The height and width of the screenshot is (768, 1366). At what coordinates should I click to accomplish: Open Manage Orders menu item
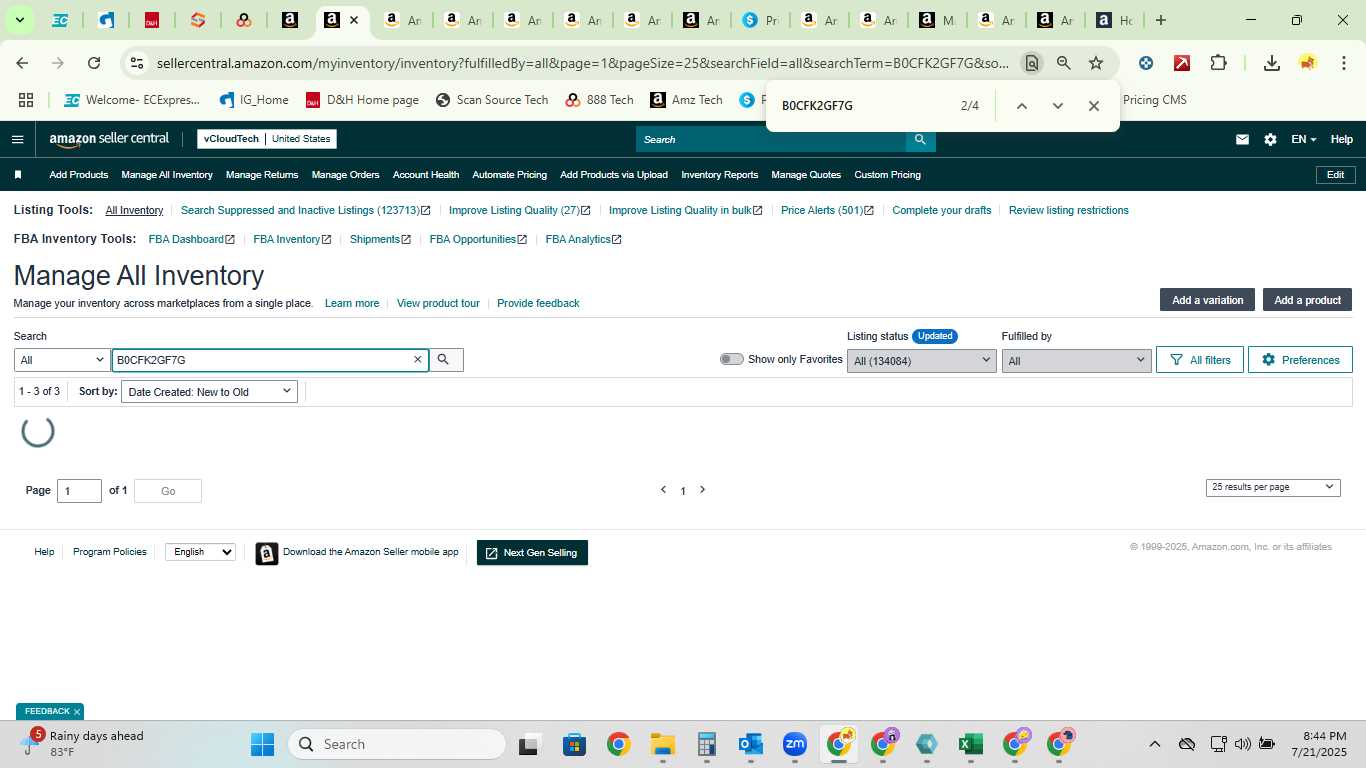click(x=345, y=175)
